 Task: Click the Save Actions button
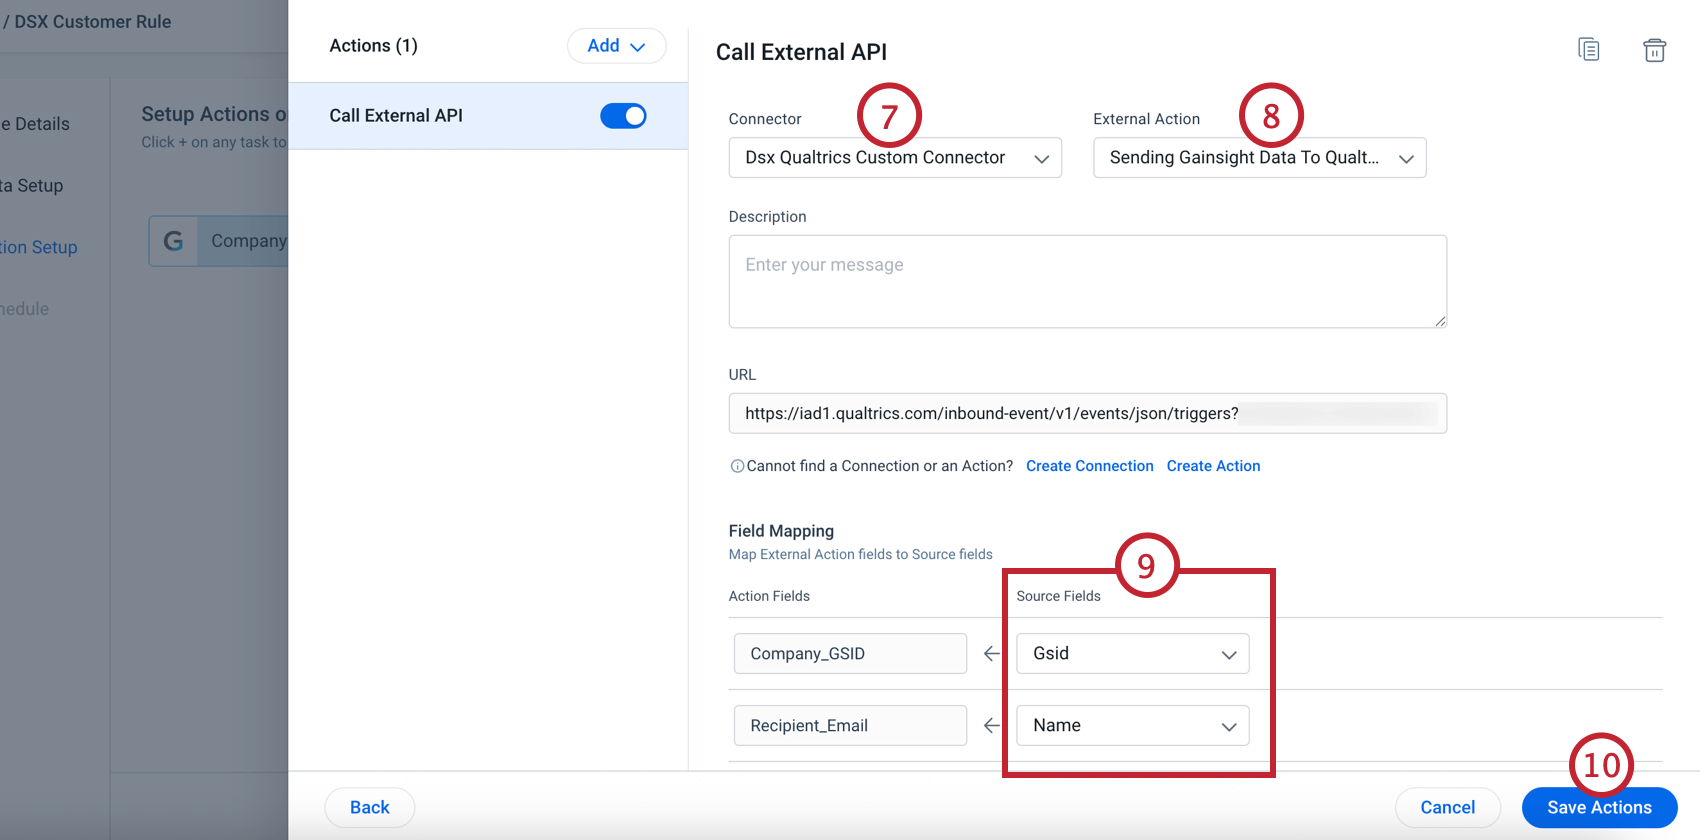coord(1599,808)
